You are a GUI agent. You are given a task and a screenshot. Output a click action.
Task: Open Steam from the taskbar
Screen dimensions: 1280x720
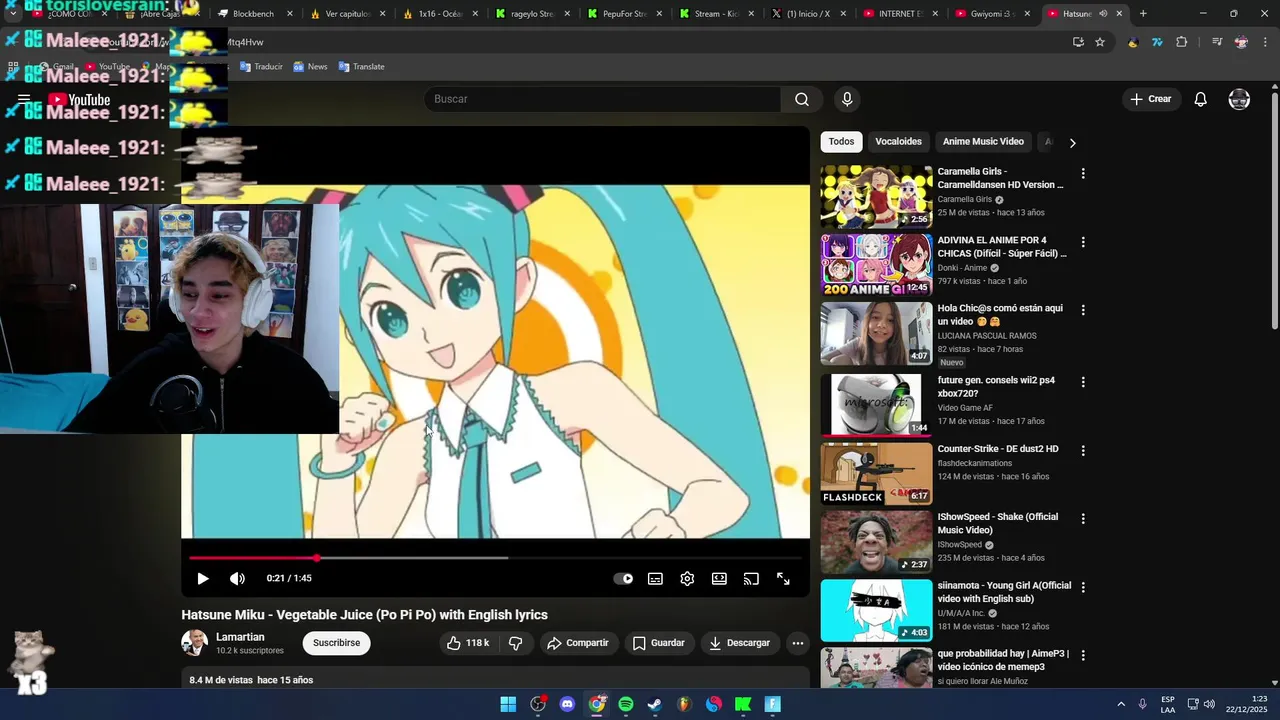point(655,704)
